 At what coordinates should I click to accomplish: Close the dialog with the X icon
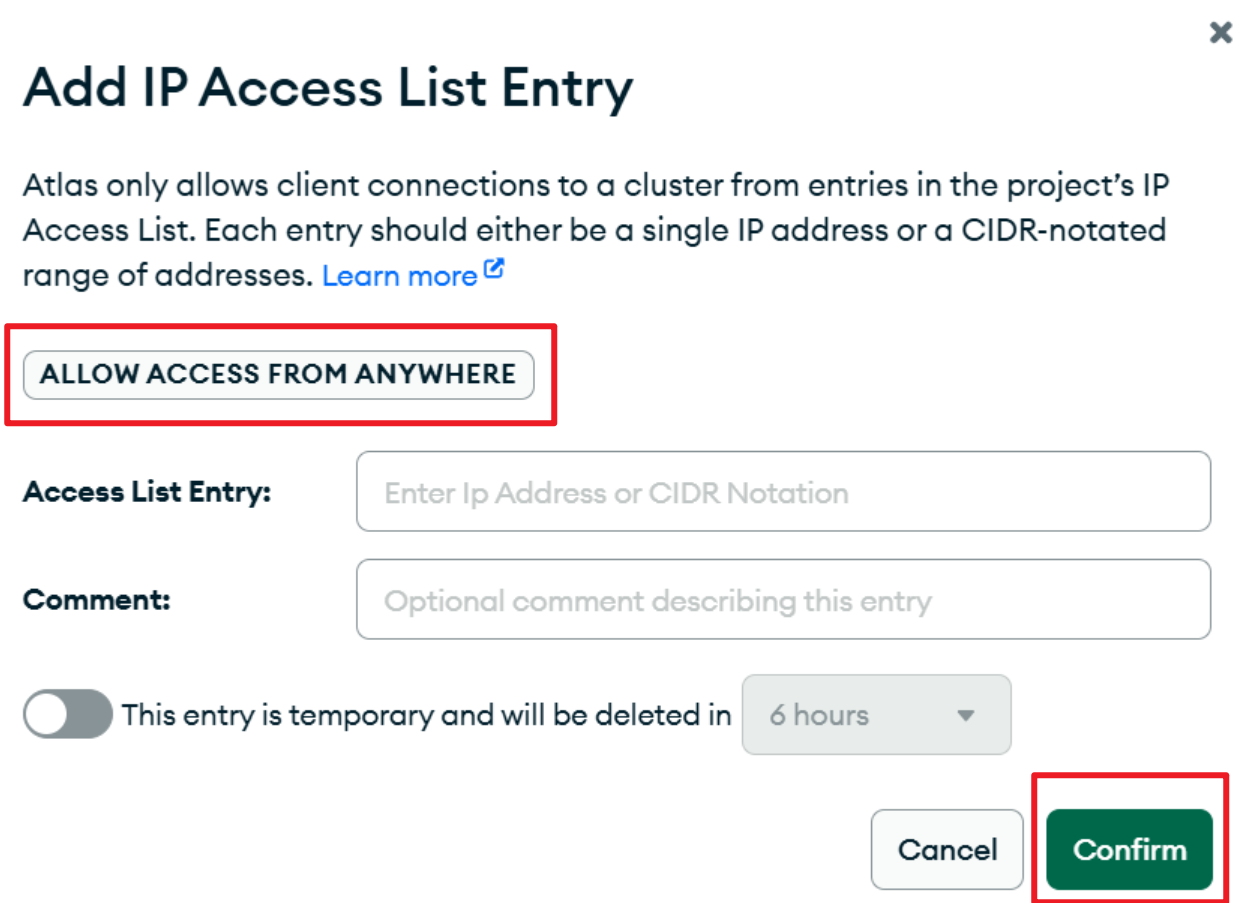pos(1220,33)
